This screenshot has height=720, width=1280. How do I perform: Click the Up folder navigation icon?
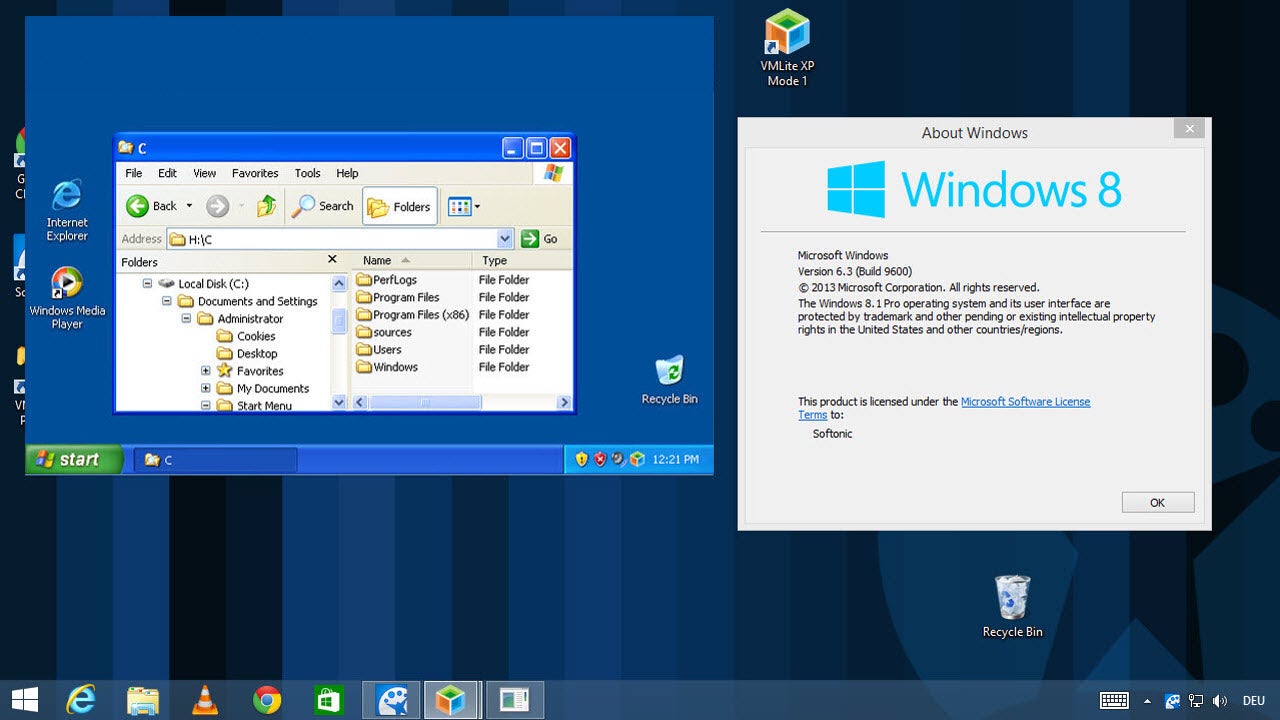266,206
